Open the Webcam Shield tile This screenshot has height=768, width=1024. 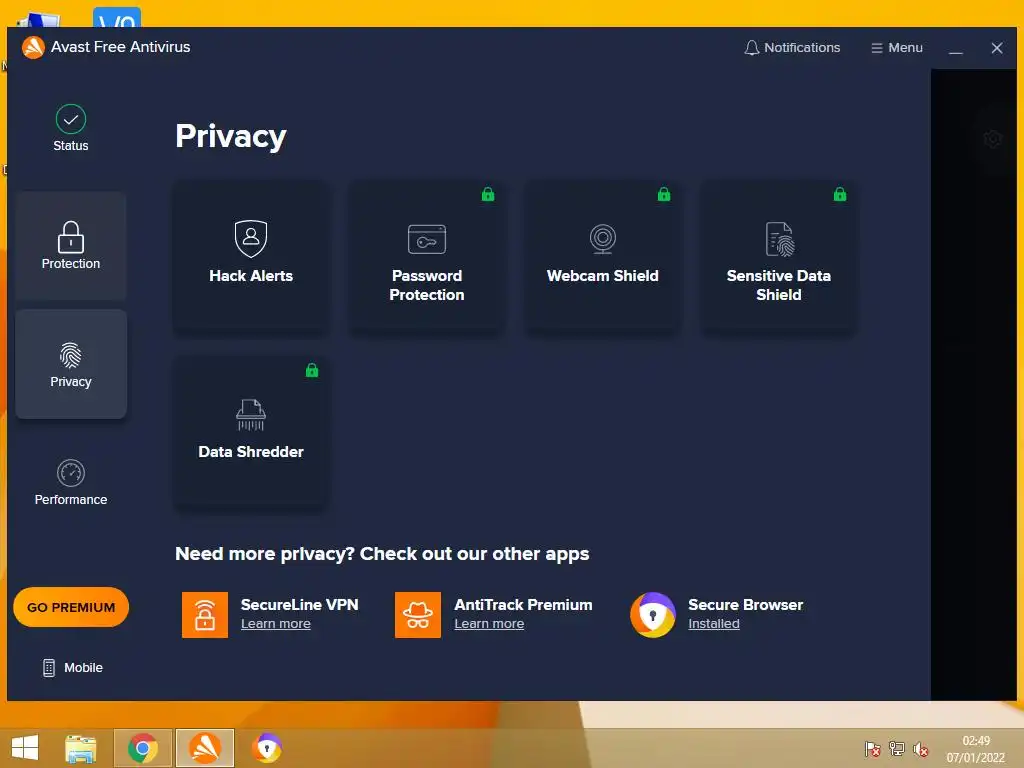coord(602,257)
